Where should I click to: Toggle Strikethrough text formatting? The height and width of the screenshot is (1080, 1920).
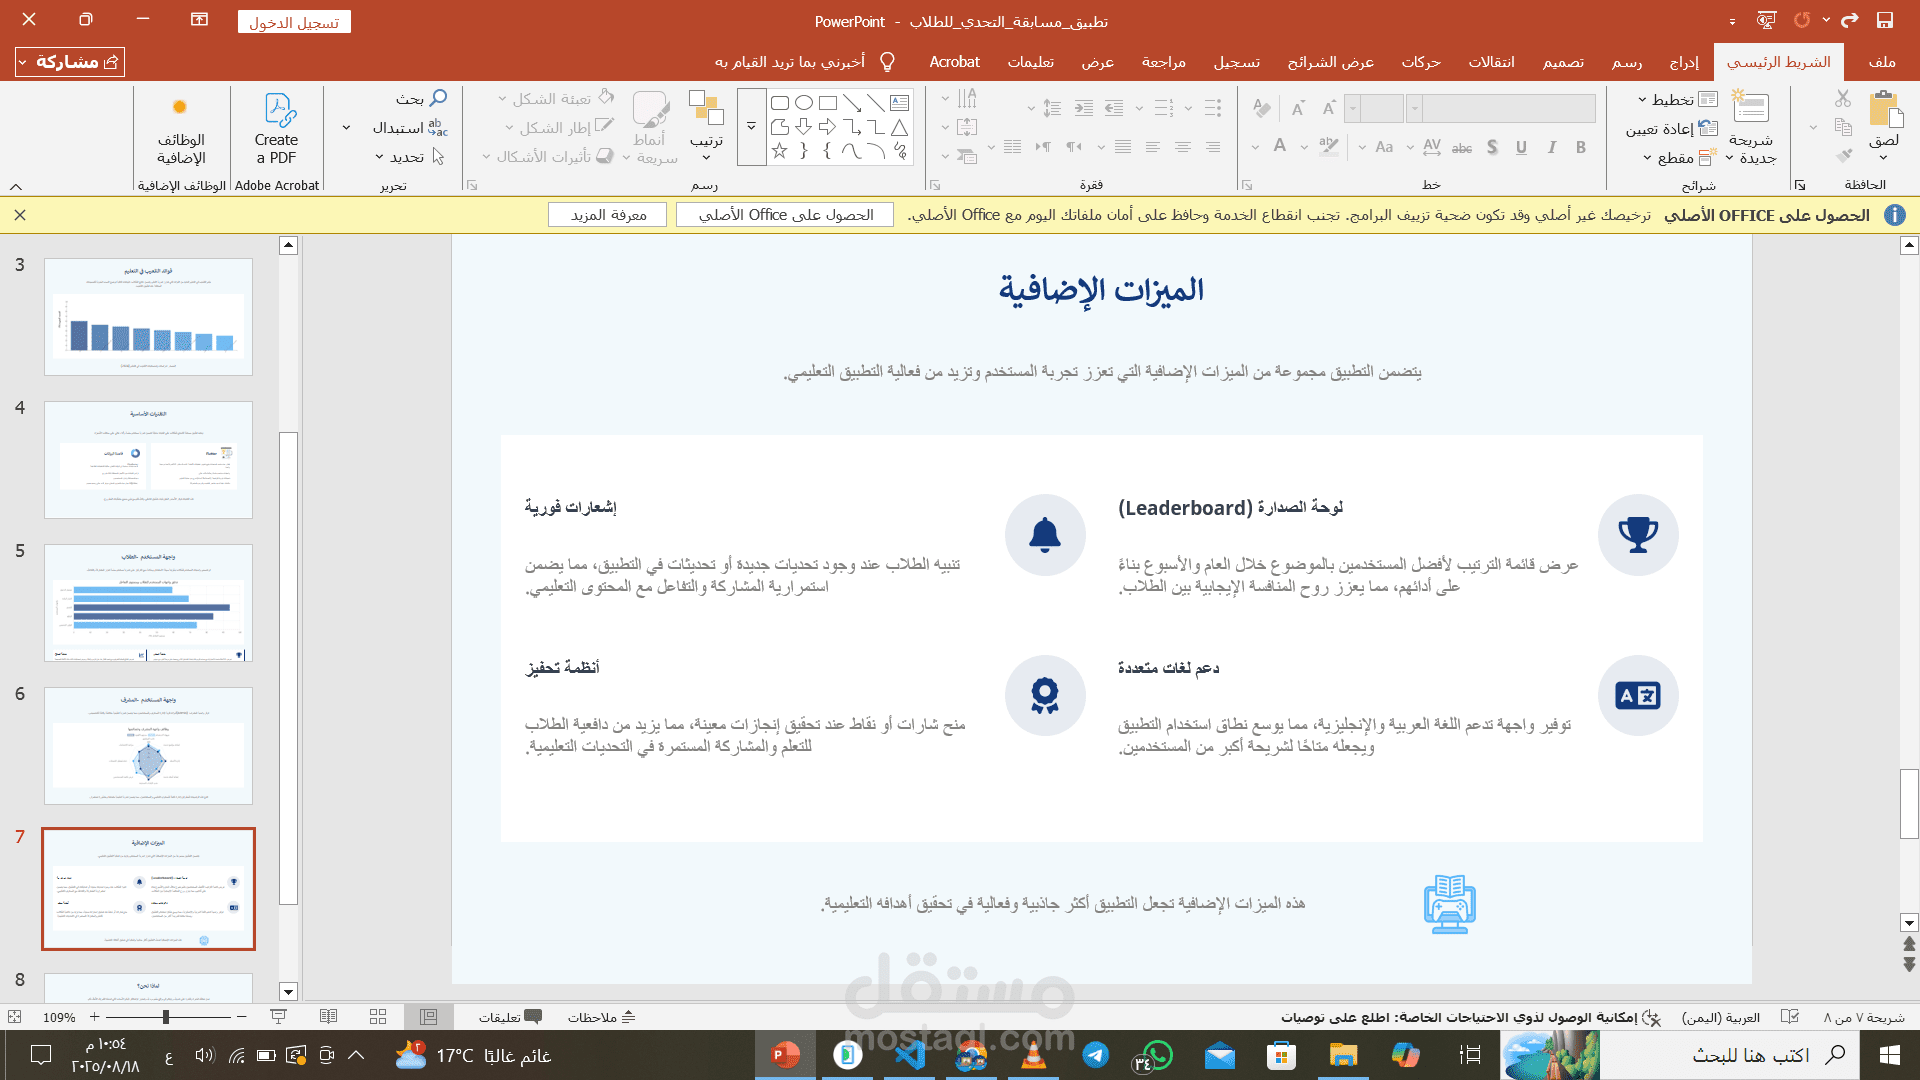point(1462,148)
